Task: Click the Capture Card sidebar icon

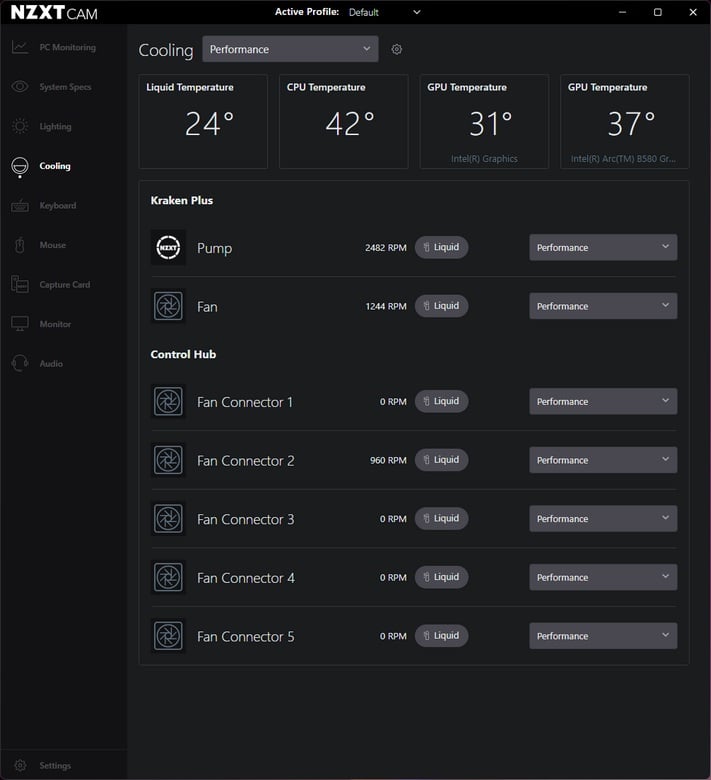Action: pos(19,284)
